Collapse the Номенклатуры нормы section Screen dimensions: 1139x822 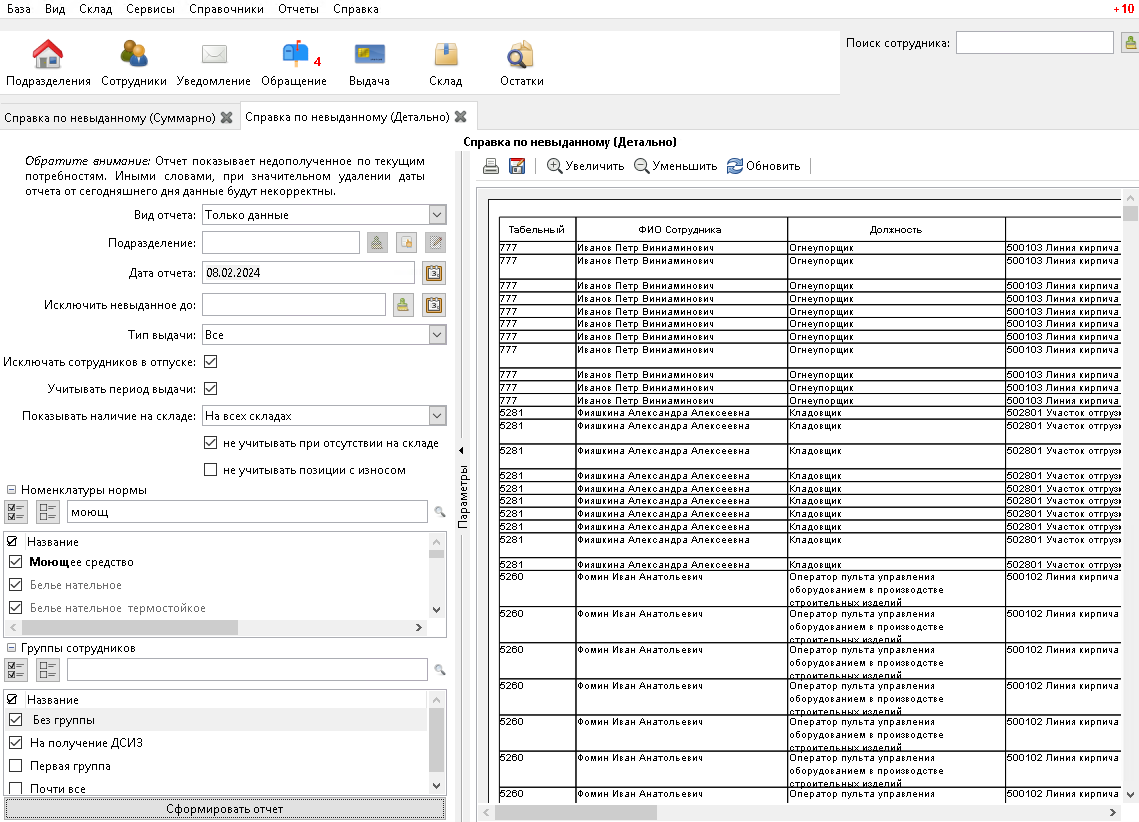tap(11, 490)
